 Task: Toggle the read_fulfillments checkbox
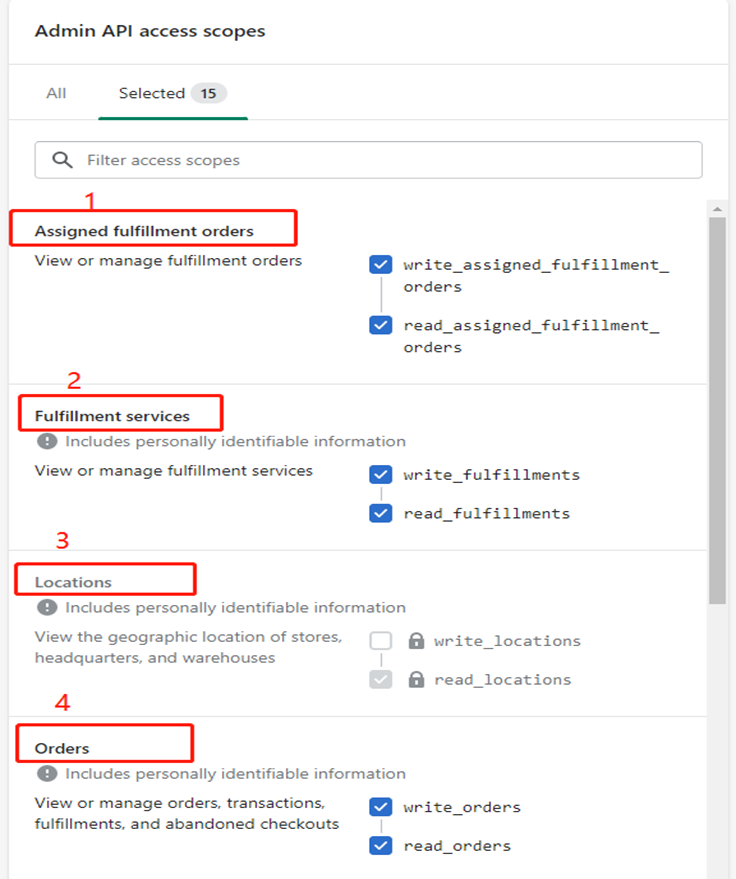[381, 513]
